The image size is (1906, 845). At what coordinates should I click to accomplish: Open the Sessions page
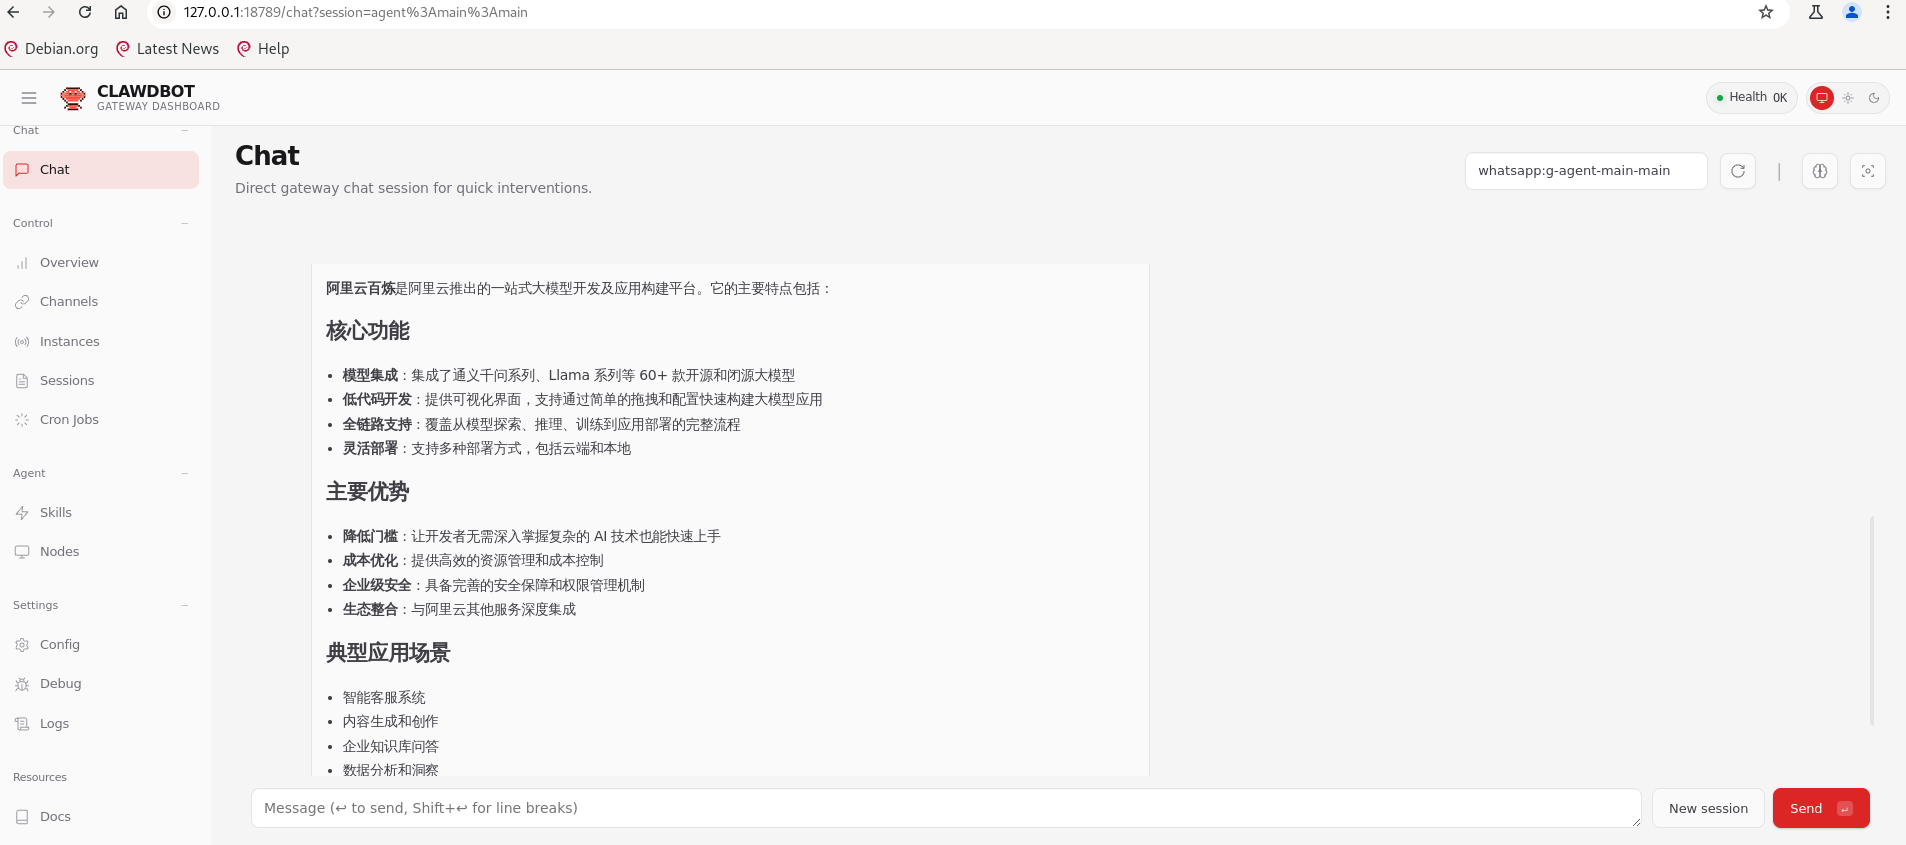(101, 381)
